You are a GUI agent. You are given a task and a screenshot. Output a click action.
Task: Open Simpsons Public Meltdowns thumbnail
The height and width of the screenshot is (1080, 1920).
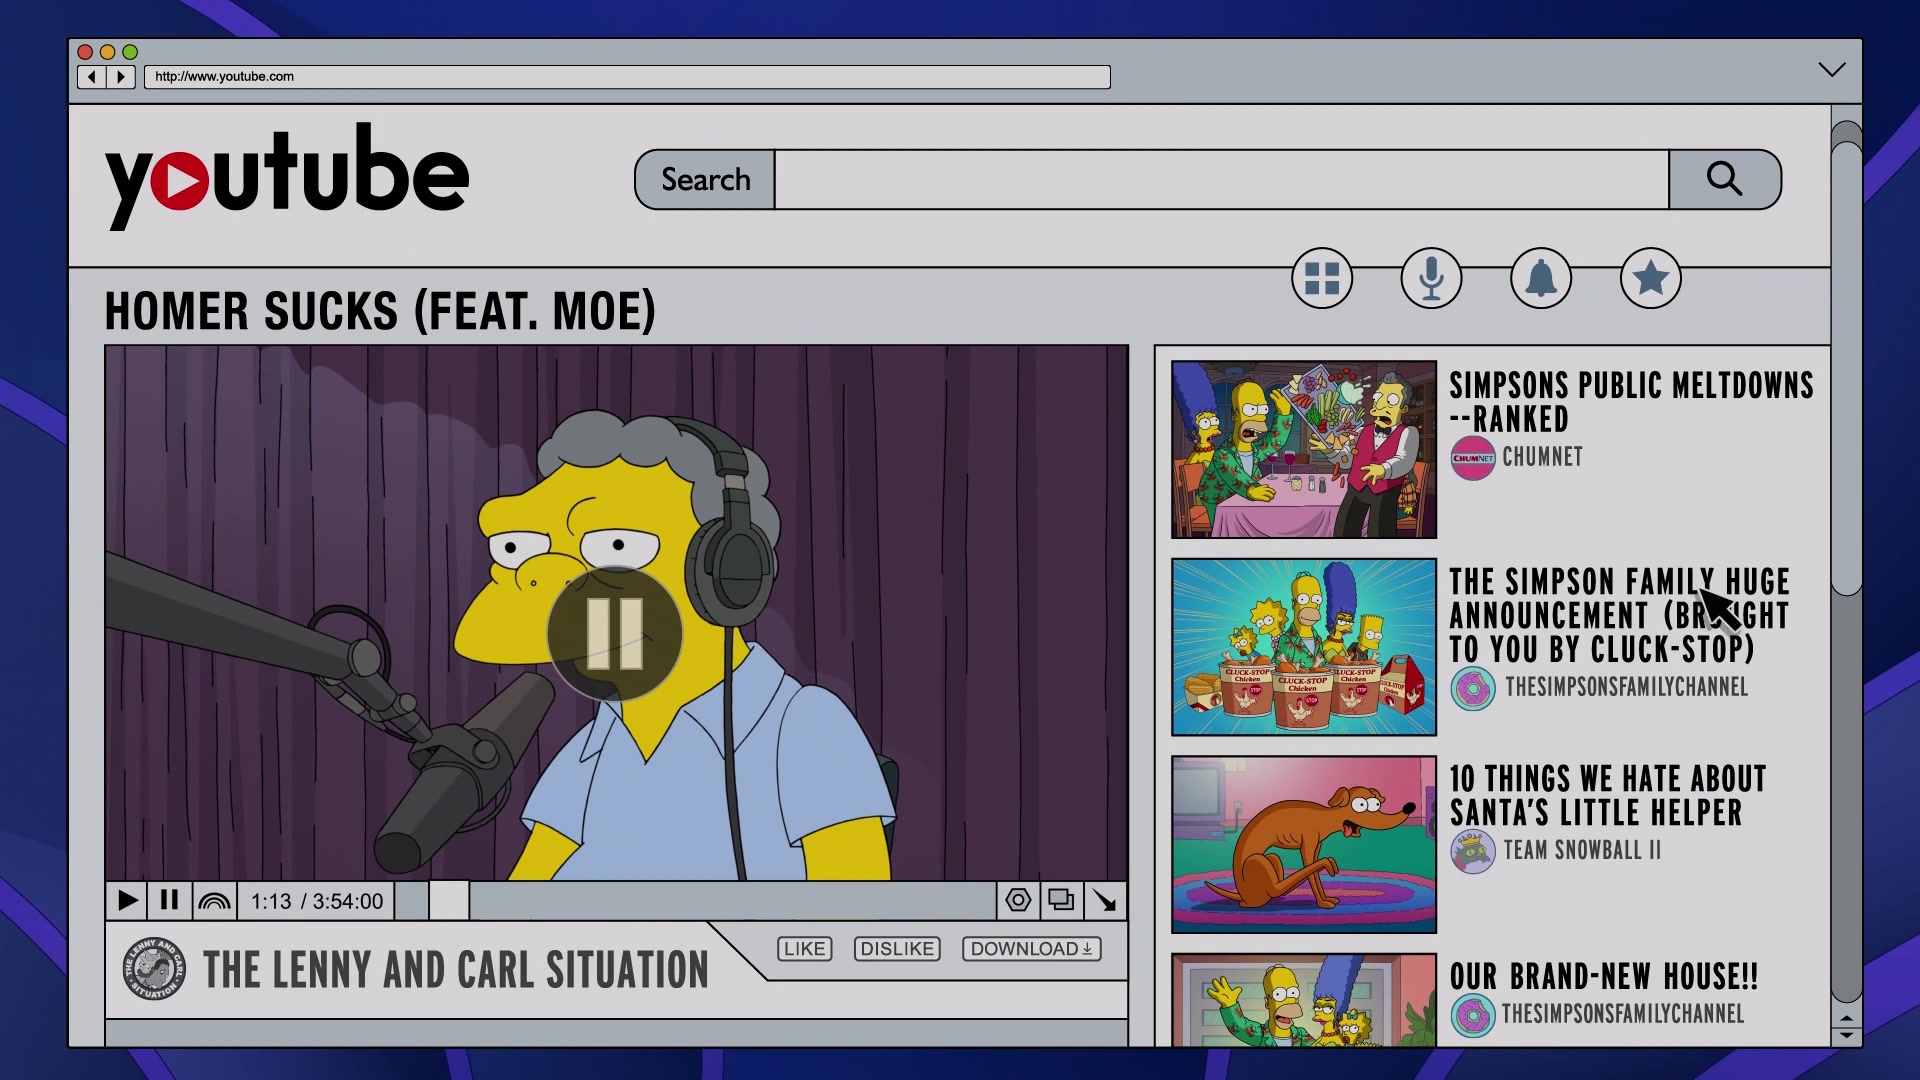click(1304, 450)
